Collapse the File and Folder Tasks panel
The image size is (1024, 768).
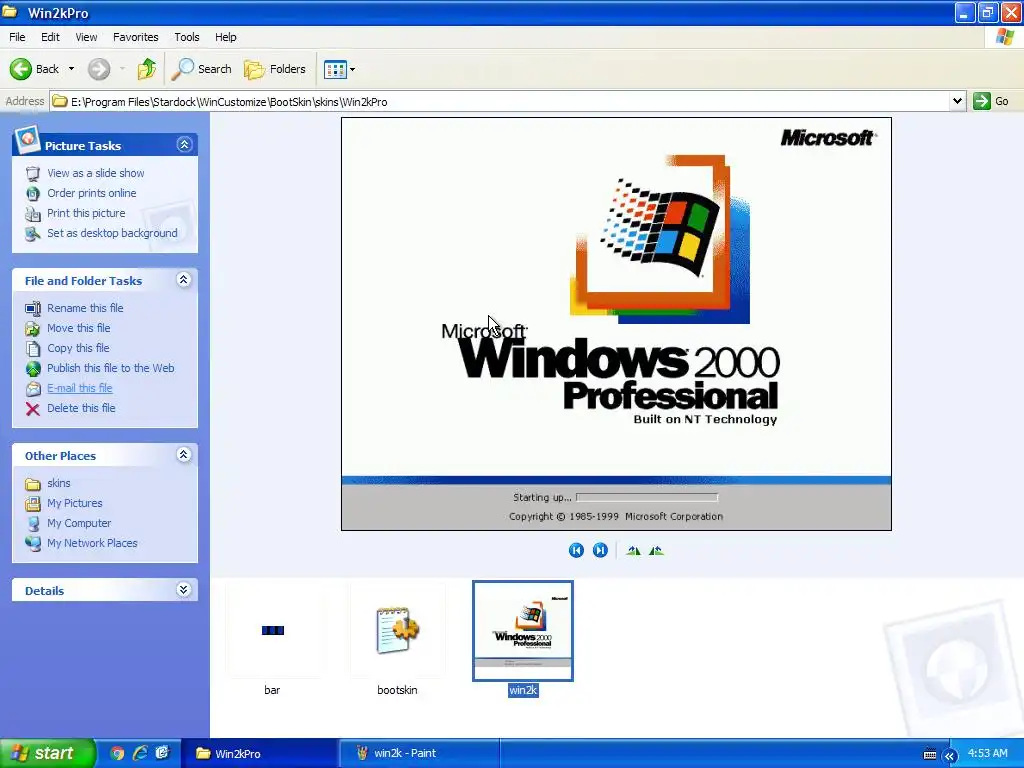coord(184,280)
